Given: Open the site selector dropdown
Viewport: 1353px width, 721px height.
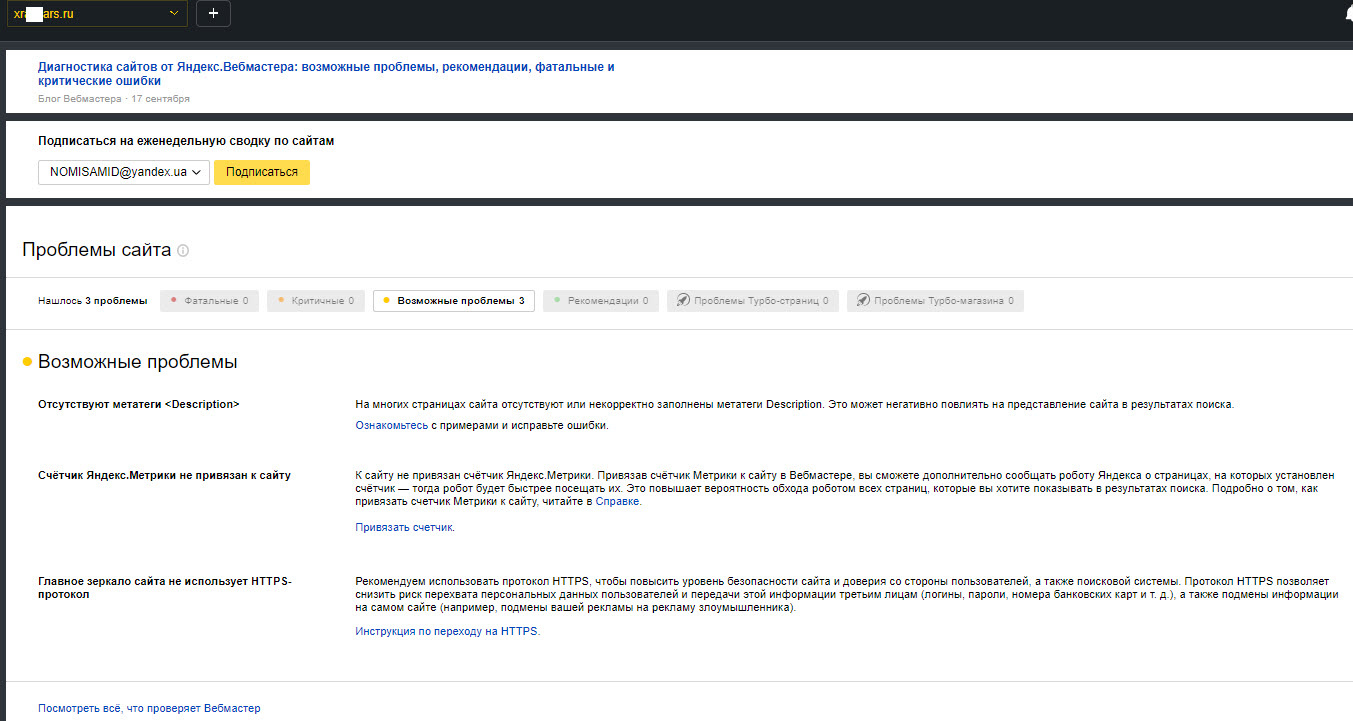Looking at the screenshot, I should point(96,13).
